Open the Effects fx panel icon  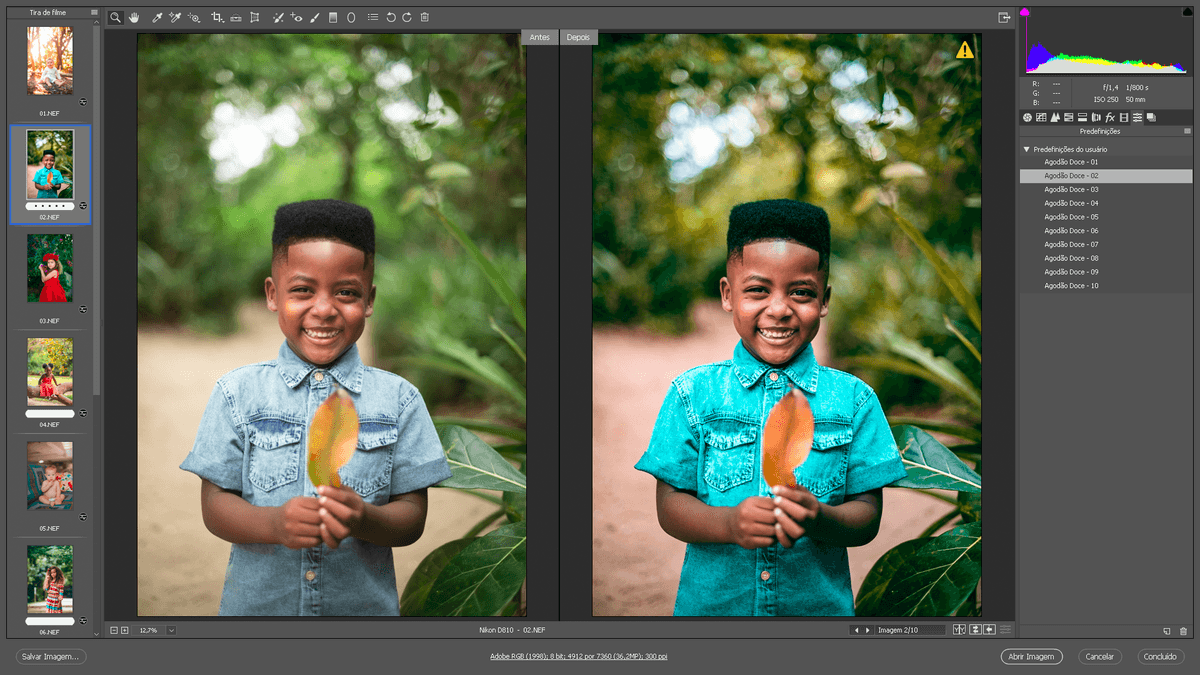coord(1110,118)
